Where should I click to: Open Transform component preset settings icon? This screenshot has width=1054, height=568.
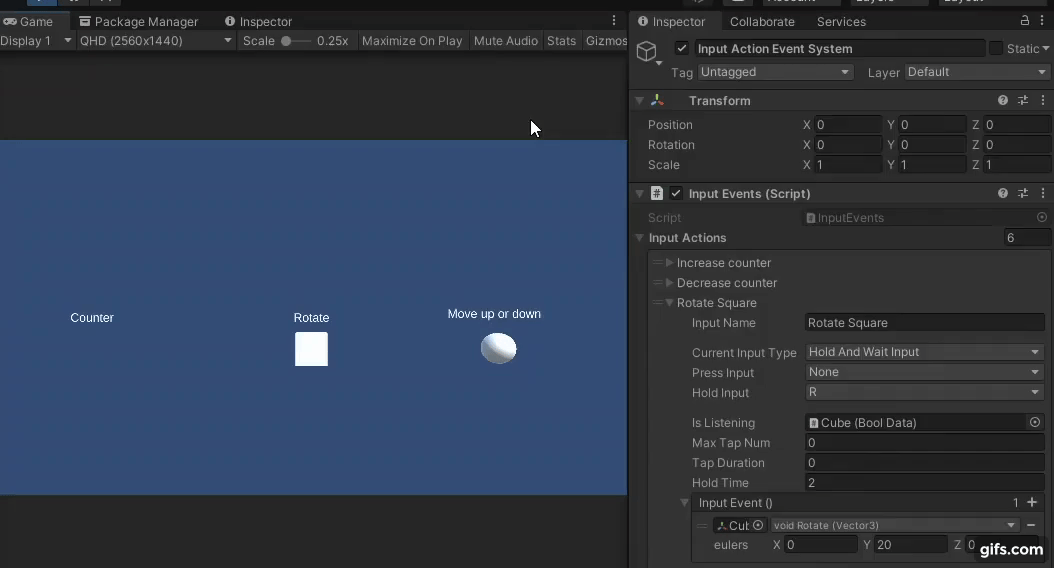(1023, 100)
